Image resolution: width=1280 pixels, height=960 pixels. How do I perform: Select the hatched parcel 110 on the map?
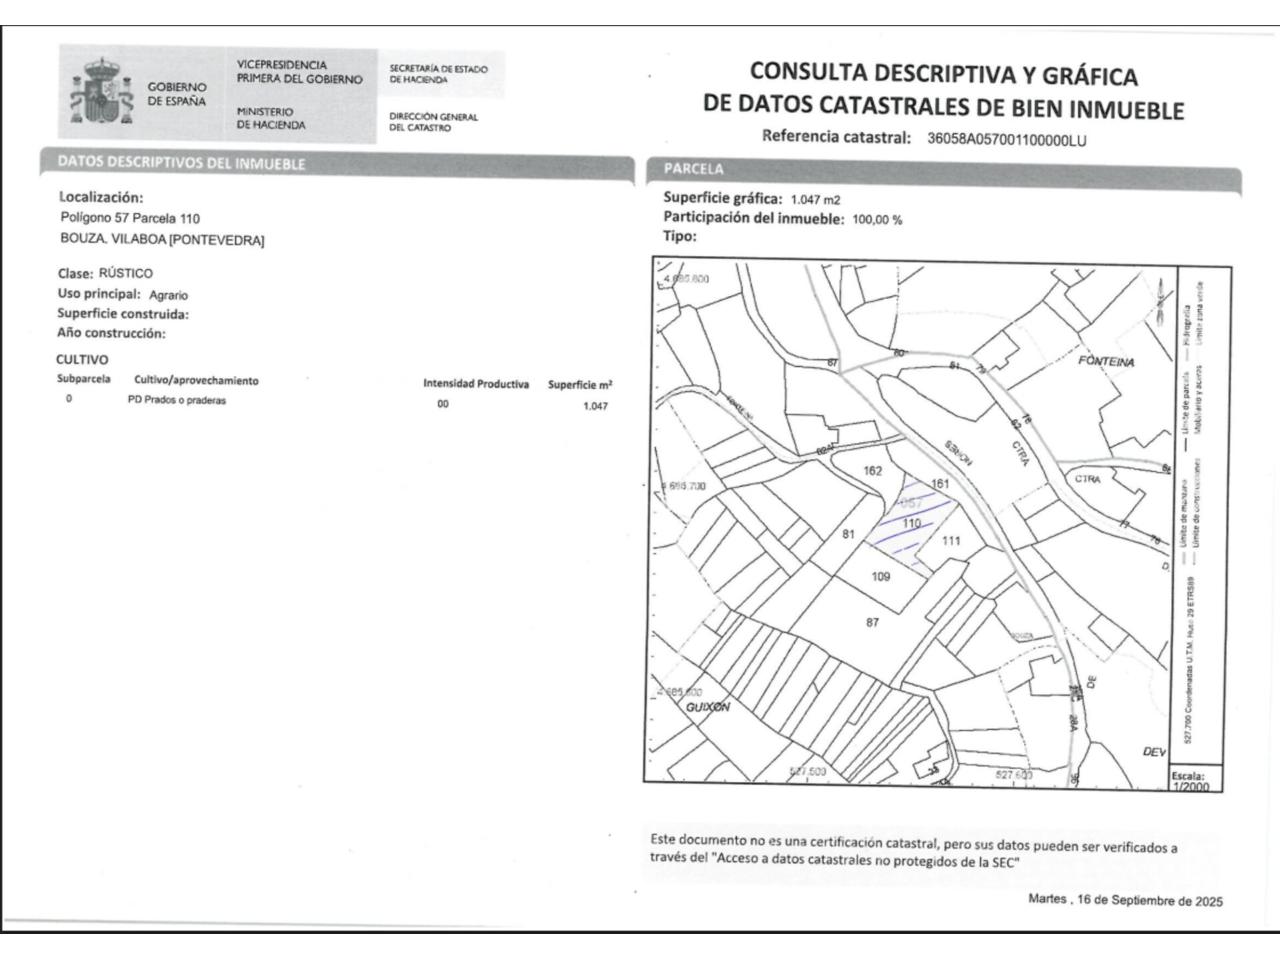tap(910, 523)
